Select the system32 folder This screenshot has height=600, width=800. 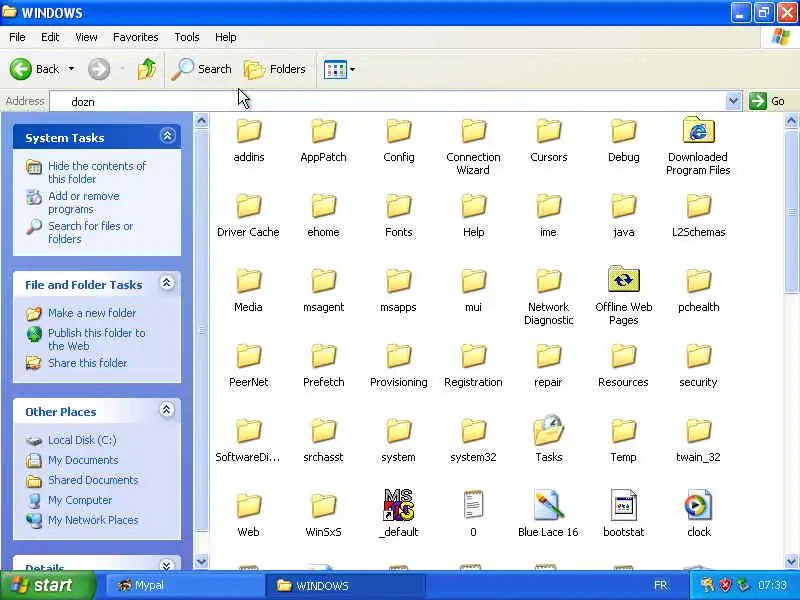point(473,441)
